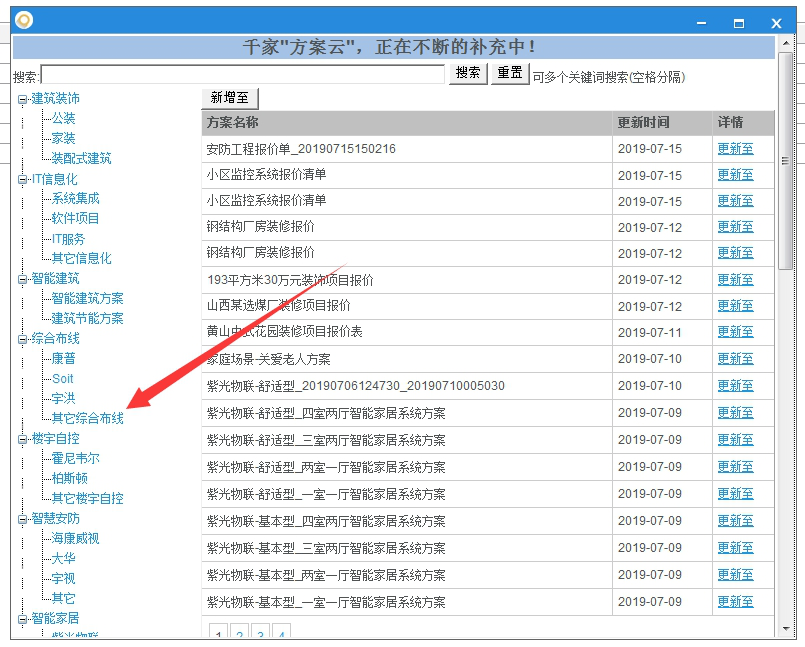The image size is (805, 647).
Task: Click the 搜索 button
Action: [x=467, y=74]
